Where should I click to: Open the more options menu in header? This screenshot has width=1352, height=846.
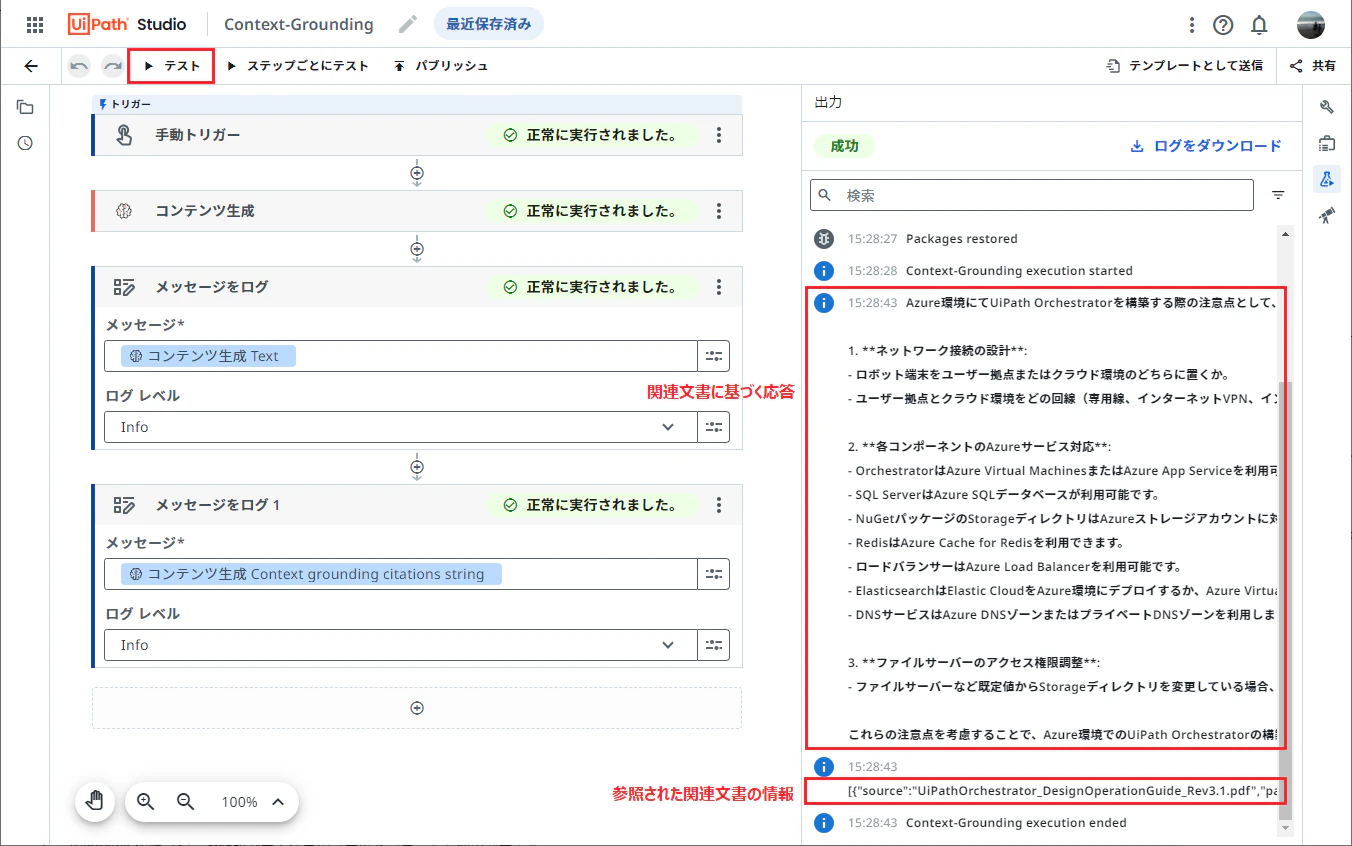(x=1191, y=25)
